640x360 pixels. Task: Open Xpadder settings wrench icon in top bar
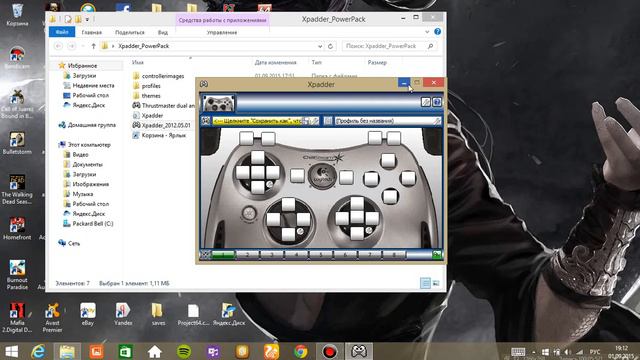pos(426,102)
